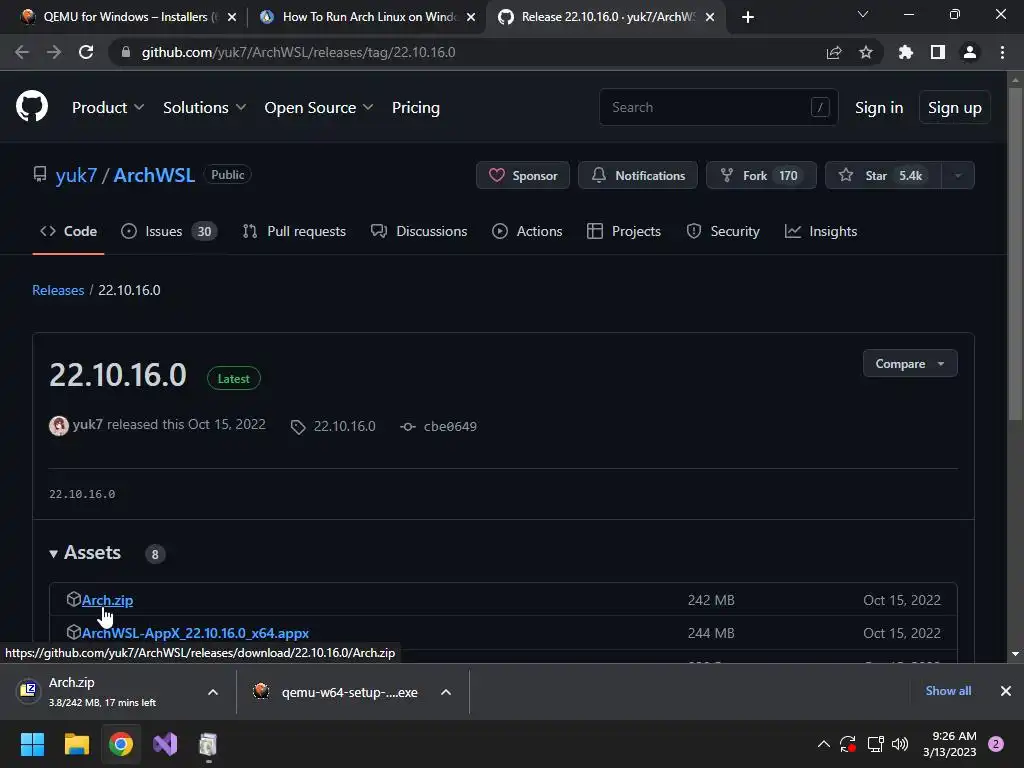
Task: Click the Pricing link
Action: click(415, 108)
